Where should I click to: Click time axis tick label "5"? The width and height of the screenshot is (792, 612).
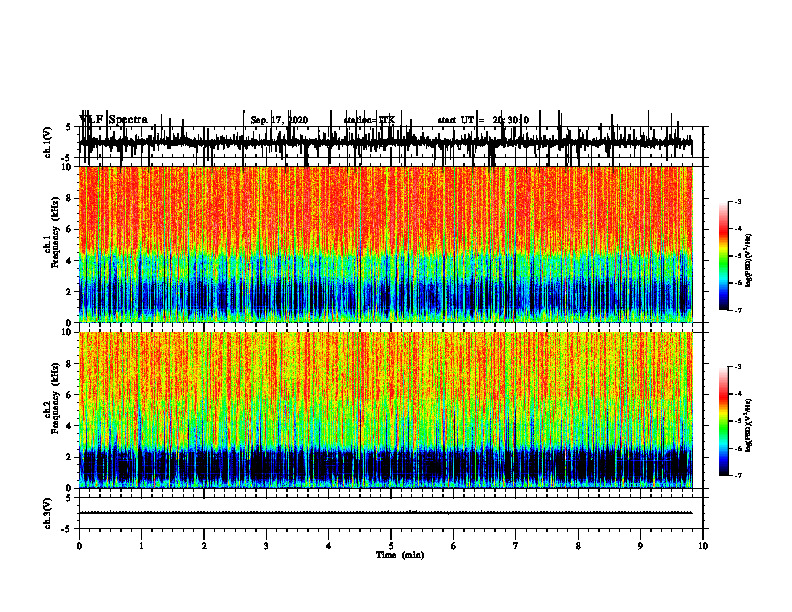pos(390,546)
